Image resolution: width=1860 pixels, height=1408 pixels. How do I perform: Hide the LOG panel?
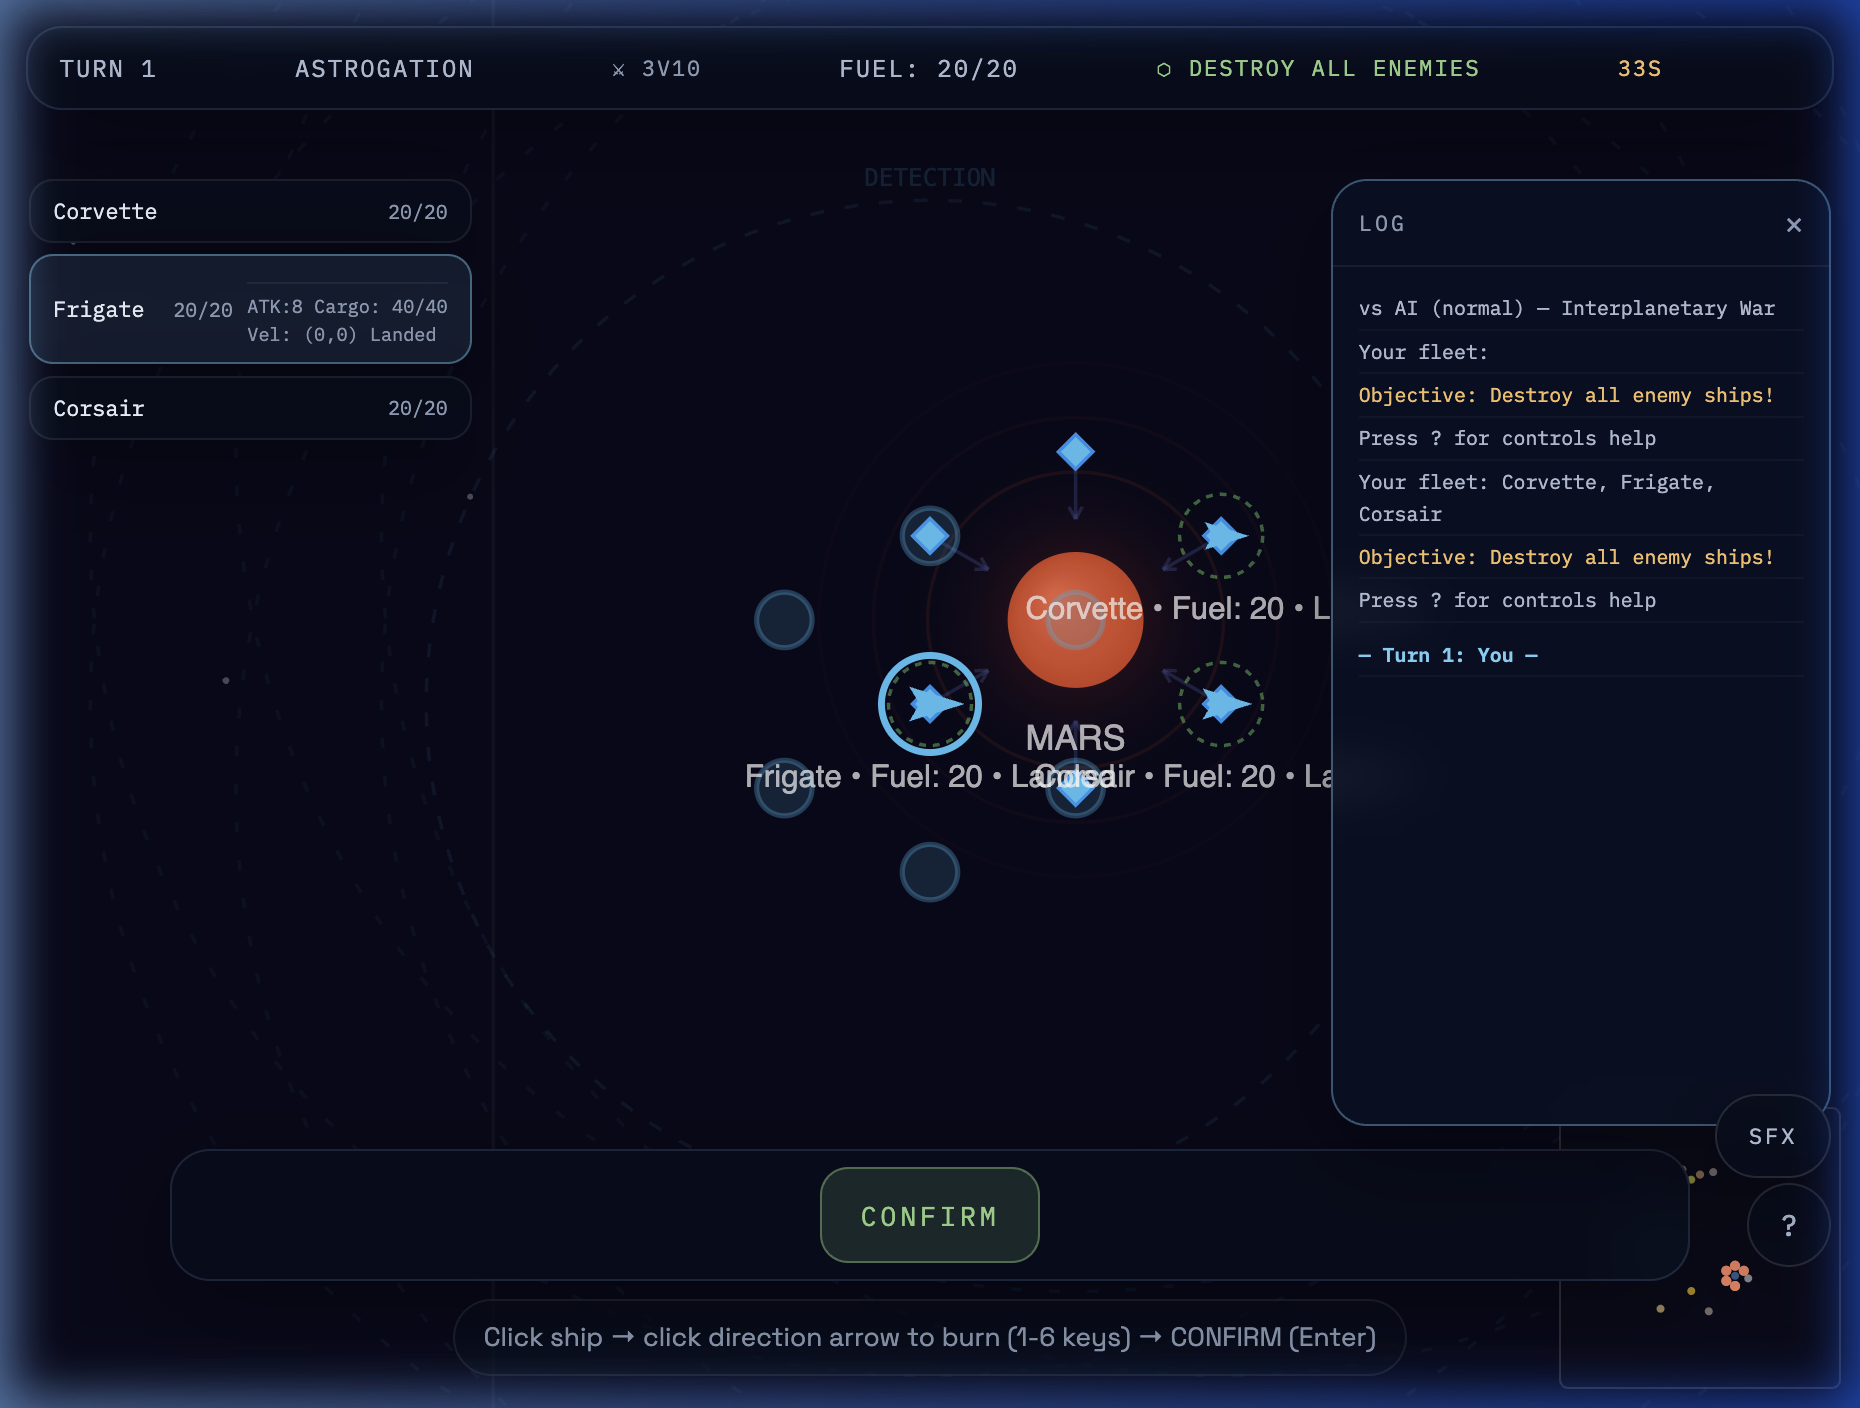click(x=1794, y=224)
